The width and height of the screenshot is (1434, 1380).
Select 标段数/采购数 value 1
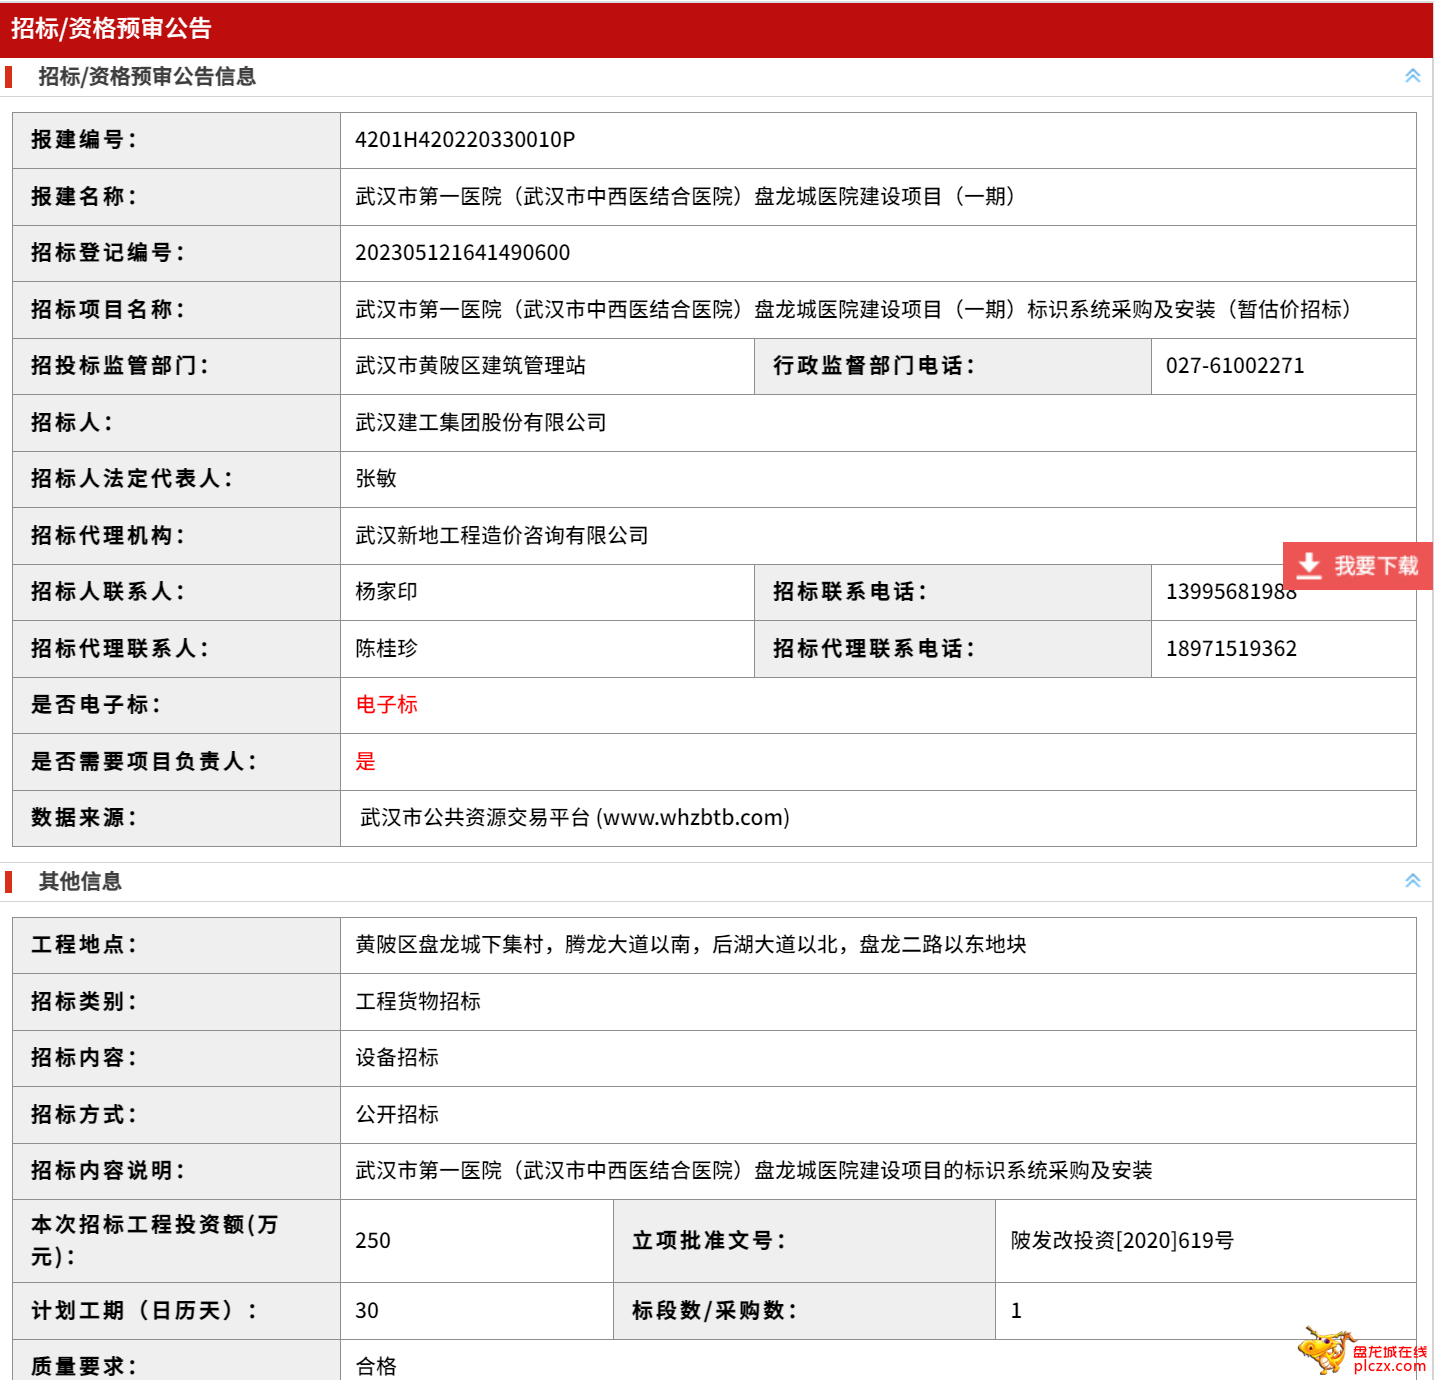1016,1311
